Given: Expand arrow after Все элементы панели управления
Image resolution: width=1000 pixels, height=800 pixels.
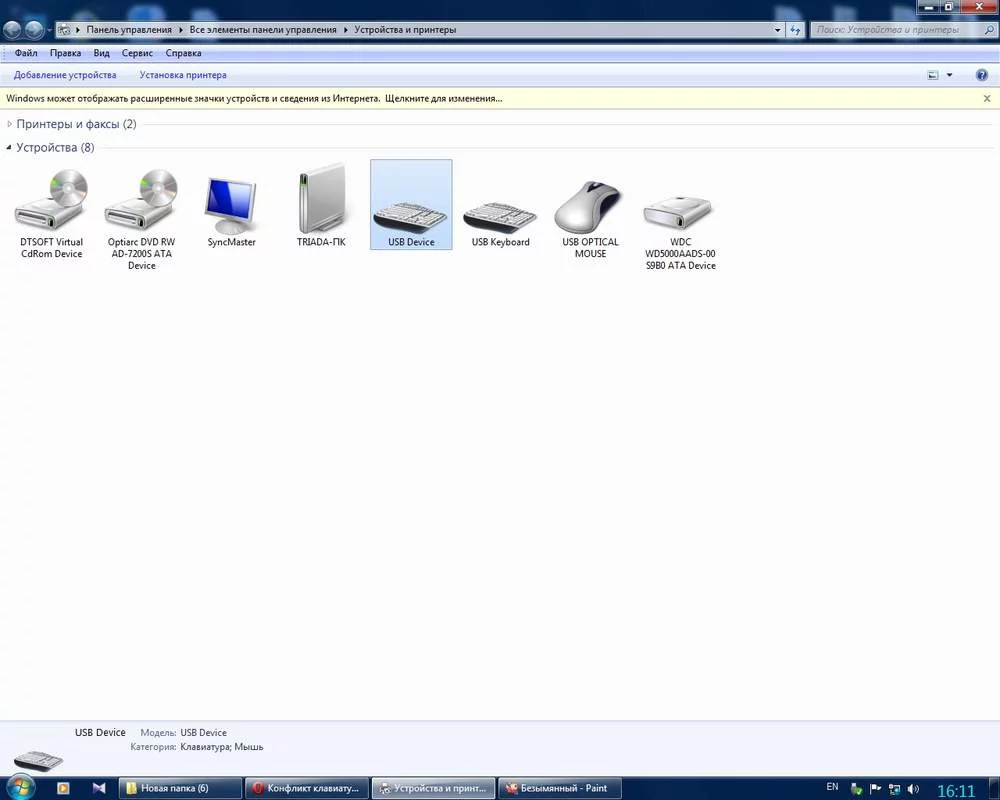Looking at the screenshot, I should tap(346, 30).
